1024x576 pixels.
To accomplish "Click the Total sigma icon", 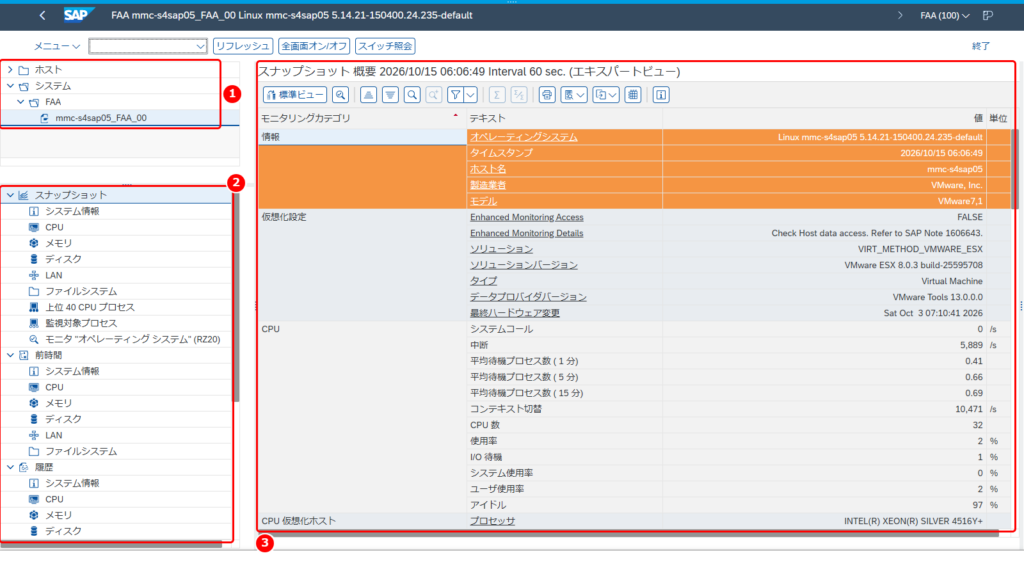I will coord(496,95).
